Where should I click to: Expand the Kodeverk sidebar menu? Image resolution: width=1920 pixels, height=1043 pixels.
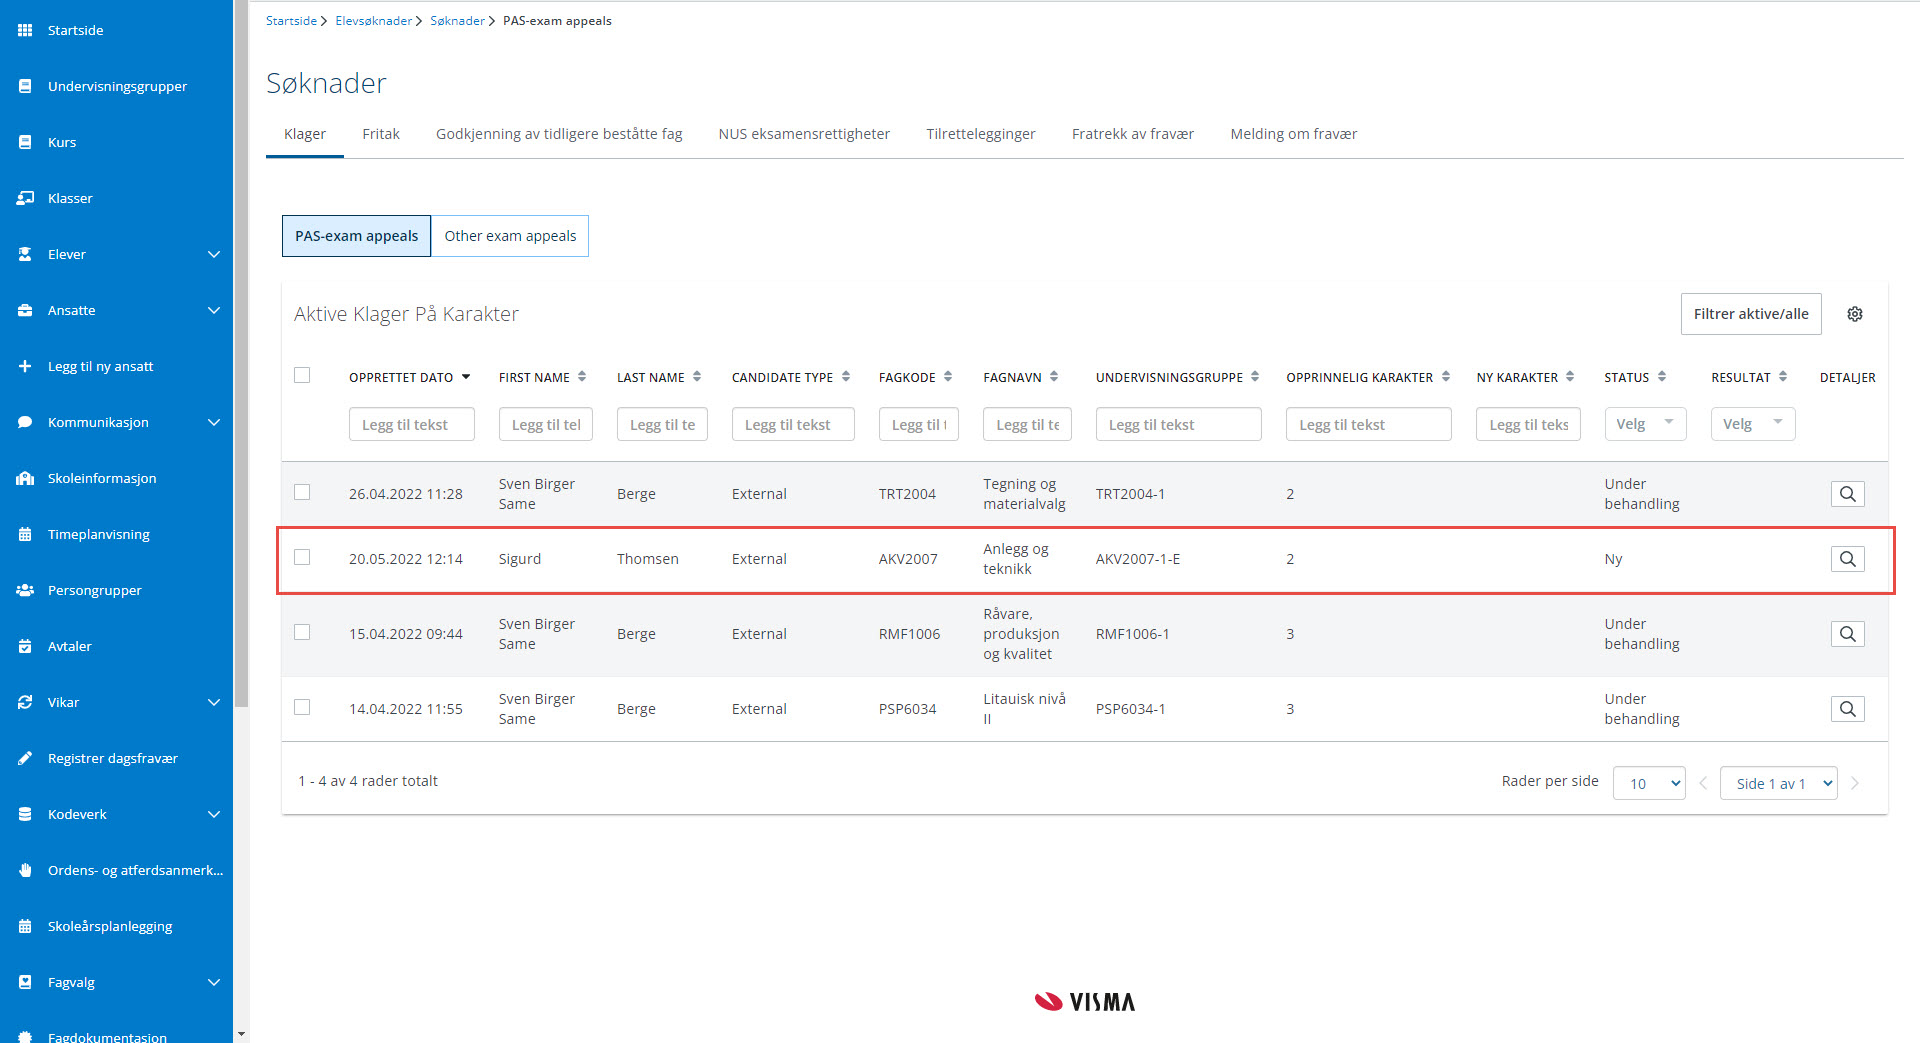click(213, 814)
